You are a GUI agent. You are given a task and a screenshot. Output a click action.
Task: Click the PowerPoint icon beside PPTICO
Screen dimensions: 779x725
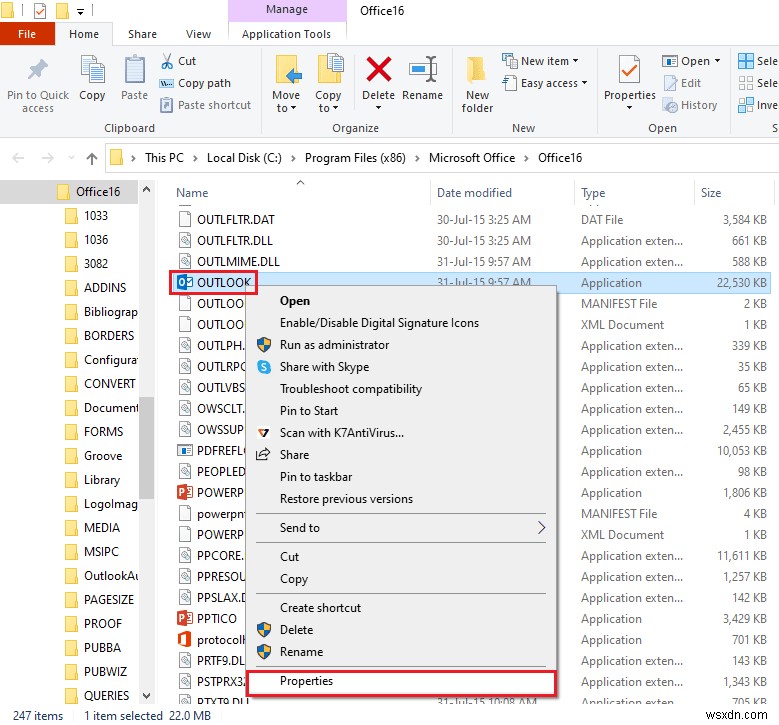tap(185, 619)
